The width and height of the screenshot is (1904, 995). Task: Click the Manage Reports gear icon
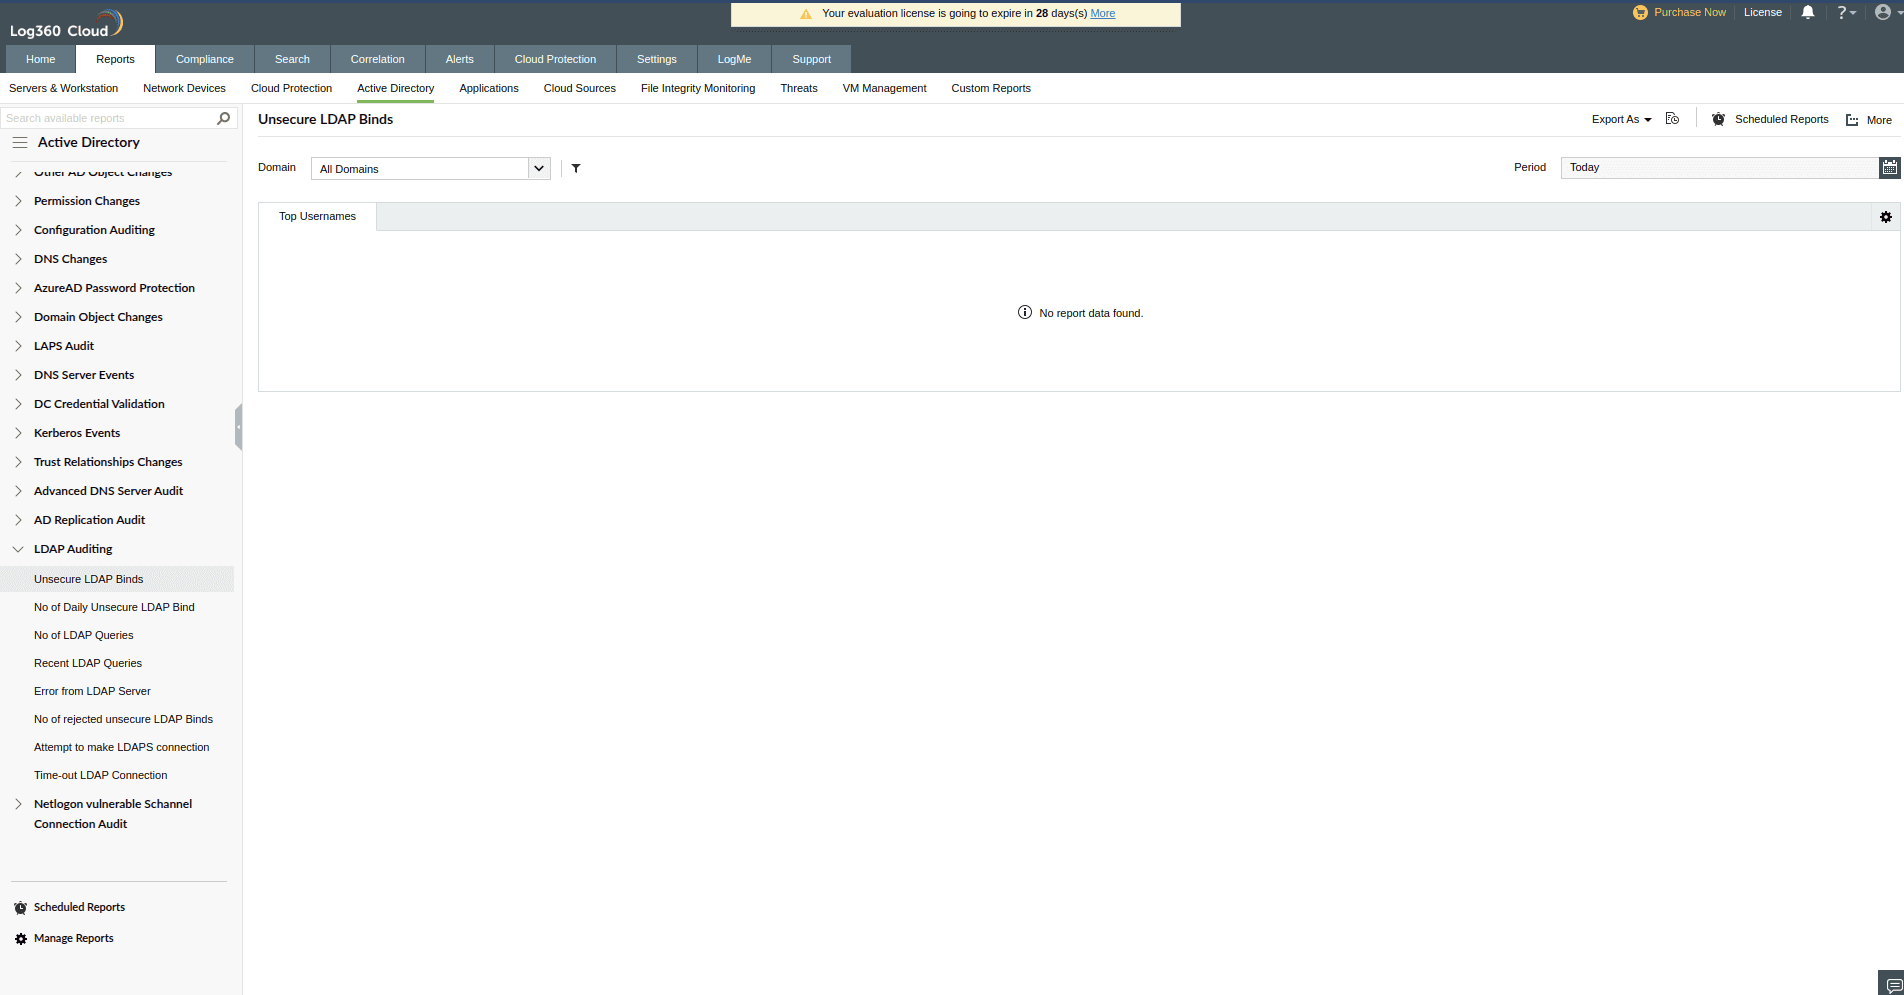click(x=19, y=938)
